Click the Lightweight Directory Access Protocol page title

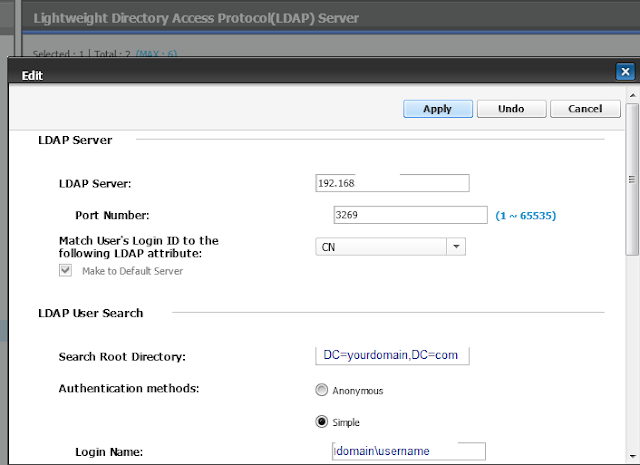tap(196, 18)
